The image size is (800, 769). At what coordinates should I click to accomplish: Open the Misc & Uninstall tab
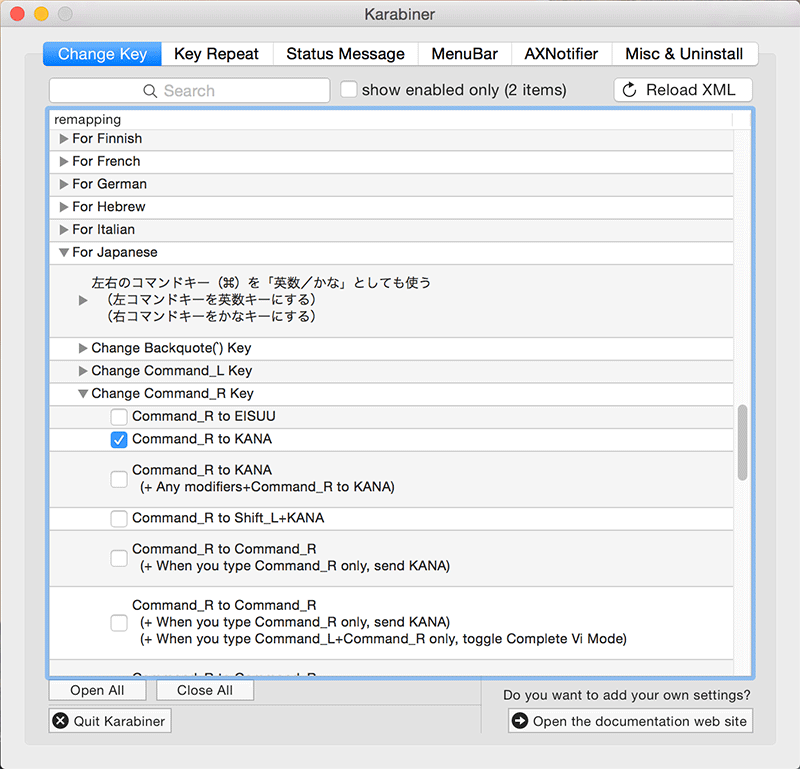coord(684,54)
